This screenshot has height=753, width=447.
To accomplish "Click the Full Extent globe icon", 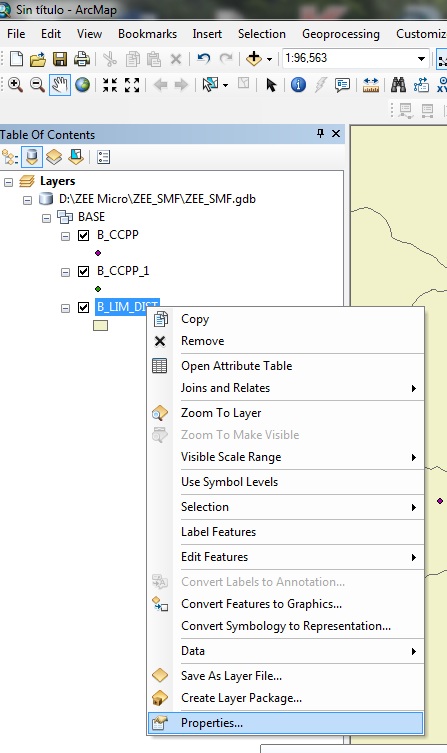I will coord(82,85).
